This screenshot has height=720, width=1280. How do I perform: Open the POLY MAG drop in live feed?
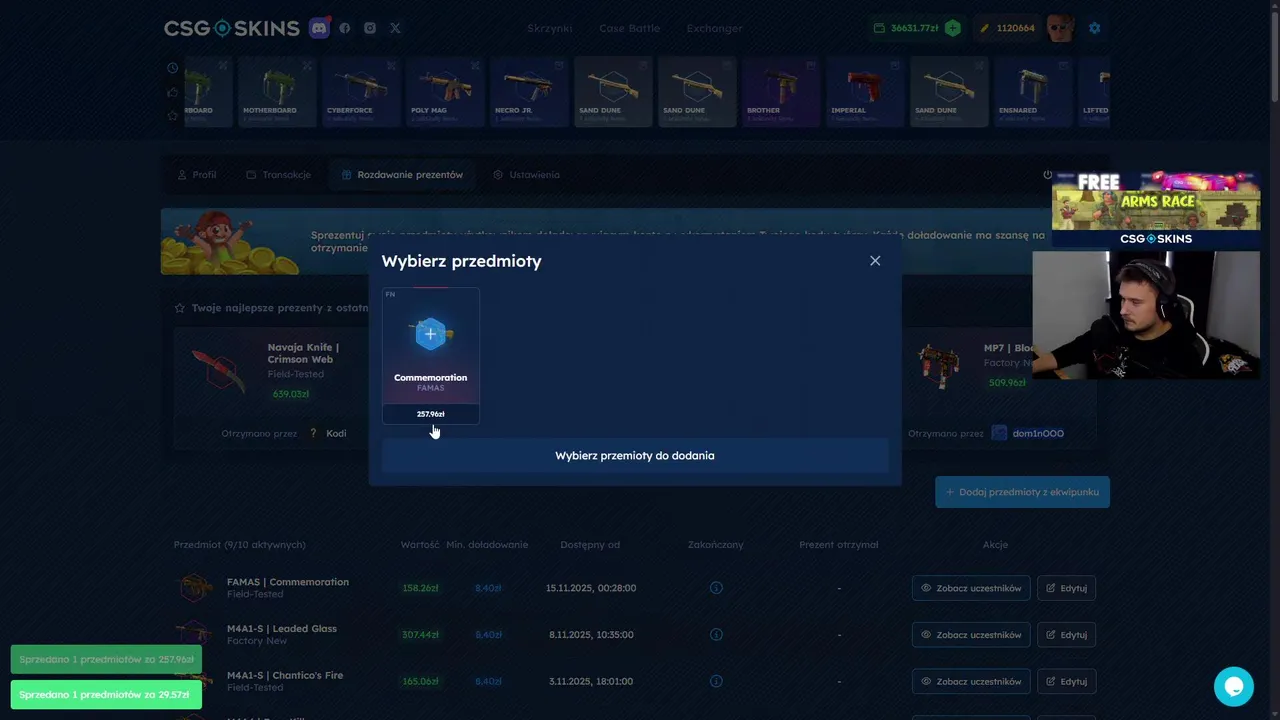[x=444, y=92]
